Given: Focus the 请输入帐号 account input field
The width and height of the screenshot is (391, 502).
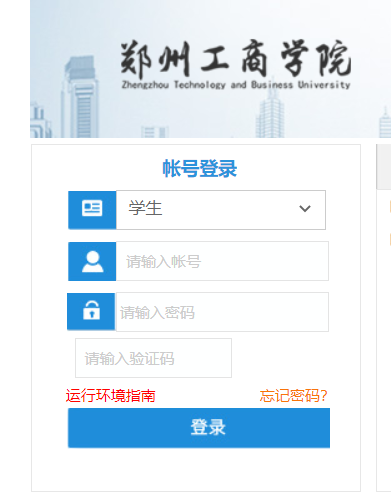Looking at the screenshot, I should [222, 261].
